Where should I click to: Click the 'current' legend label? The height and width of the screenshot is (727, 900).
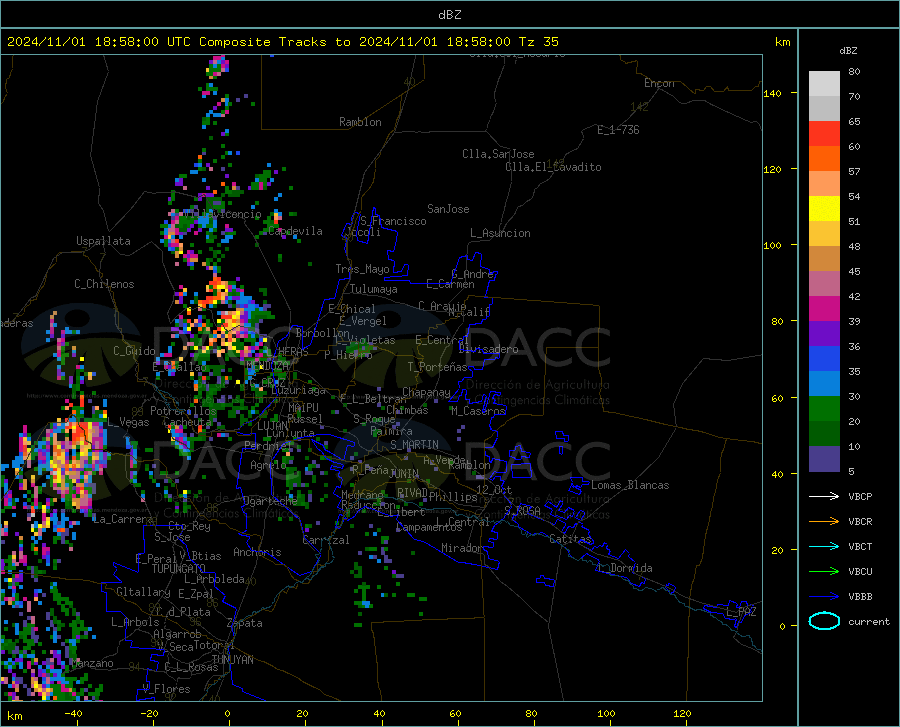click(869, 621)
